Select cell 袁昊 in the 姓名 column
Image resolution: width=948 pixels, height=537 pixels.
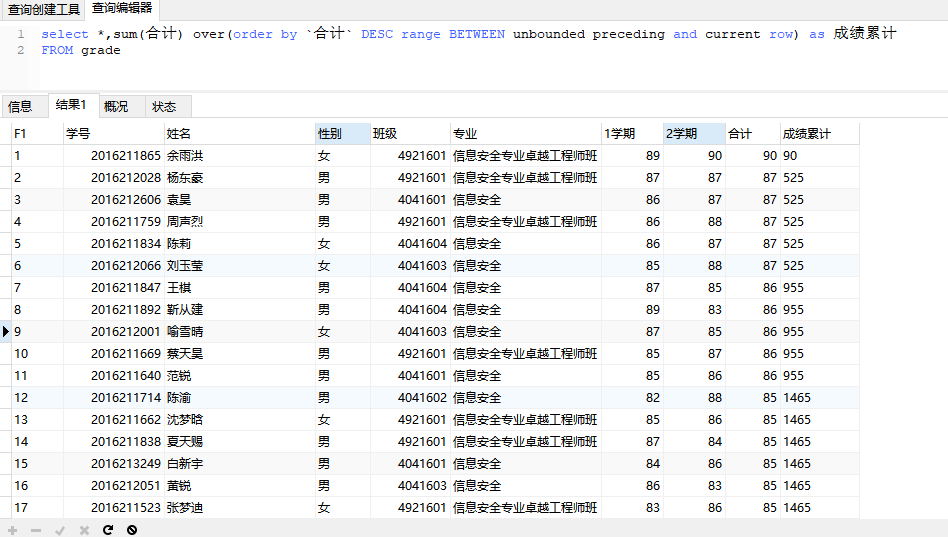pos(239,200)
